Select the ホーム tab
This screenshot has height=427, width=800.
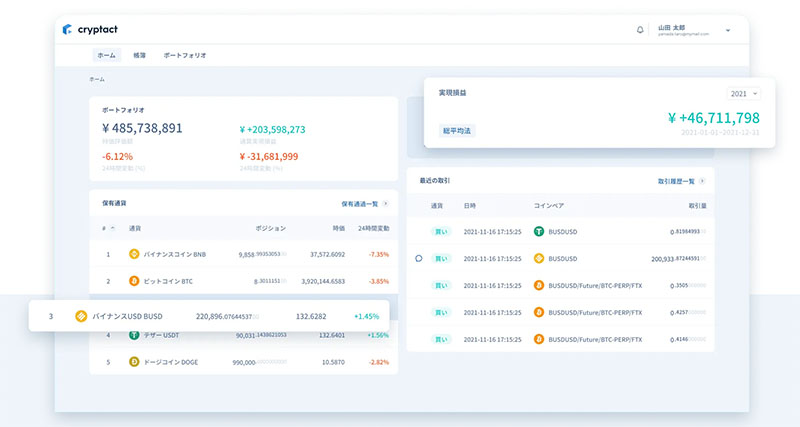pos(107,55)
